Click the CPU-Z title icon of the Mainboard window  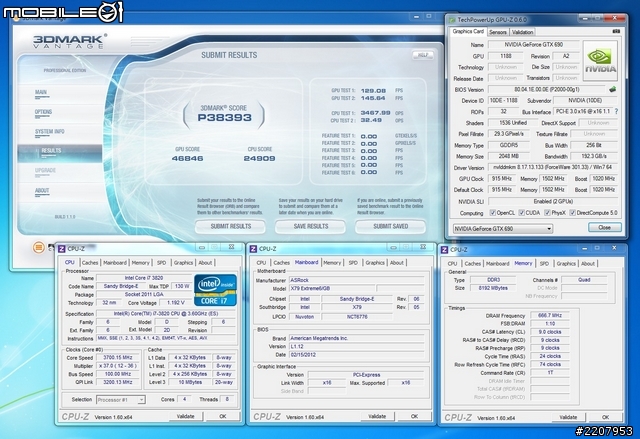tap(253, 248)
